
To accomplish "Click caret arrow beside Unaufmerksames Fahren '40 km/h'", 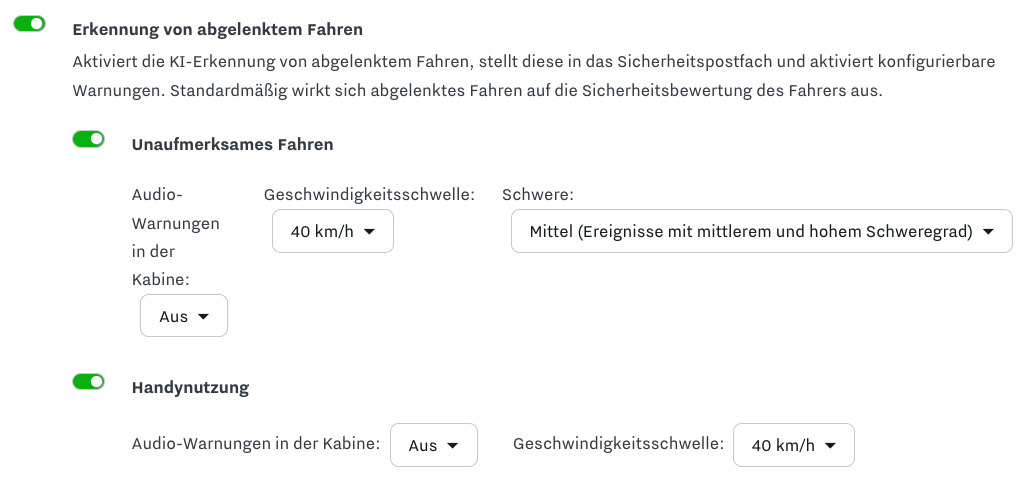I will click(x=369, y=232).
